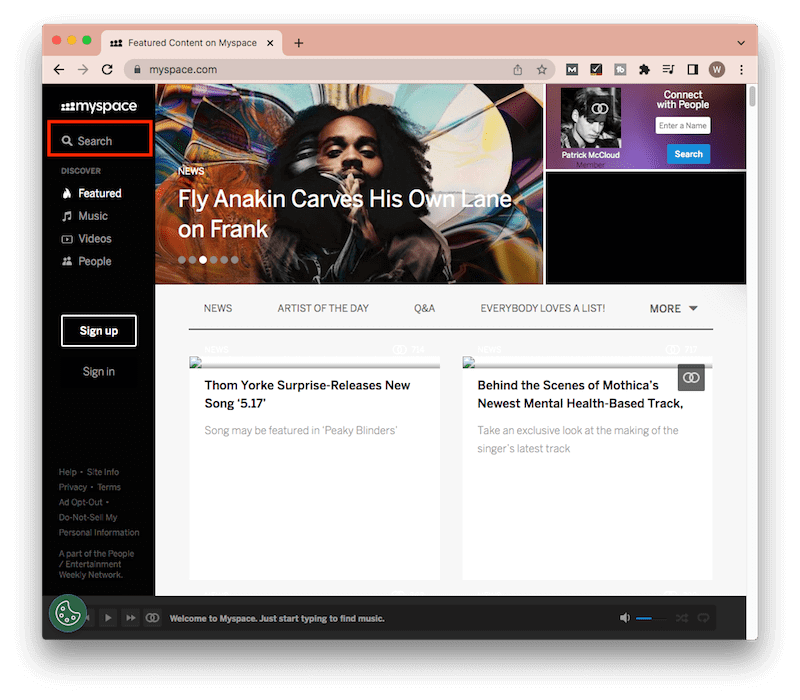
Task: Open the browser tab search chevron
Action: click(740, 42)
